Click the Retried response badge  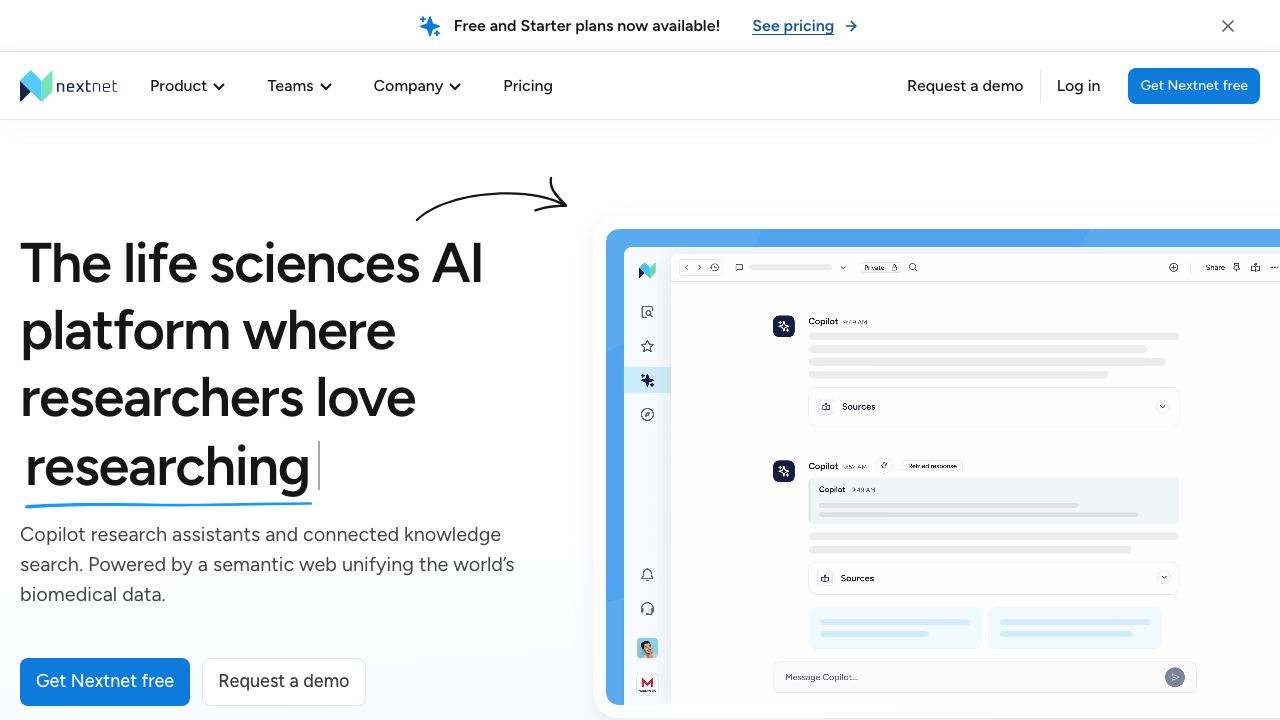[932, 466]
